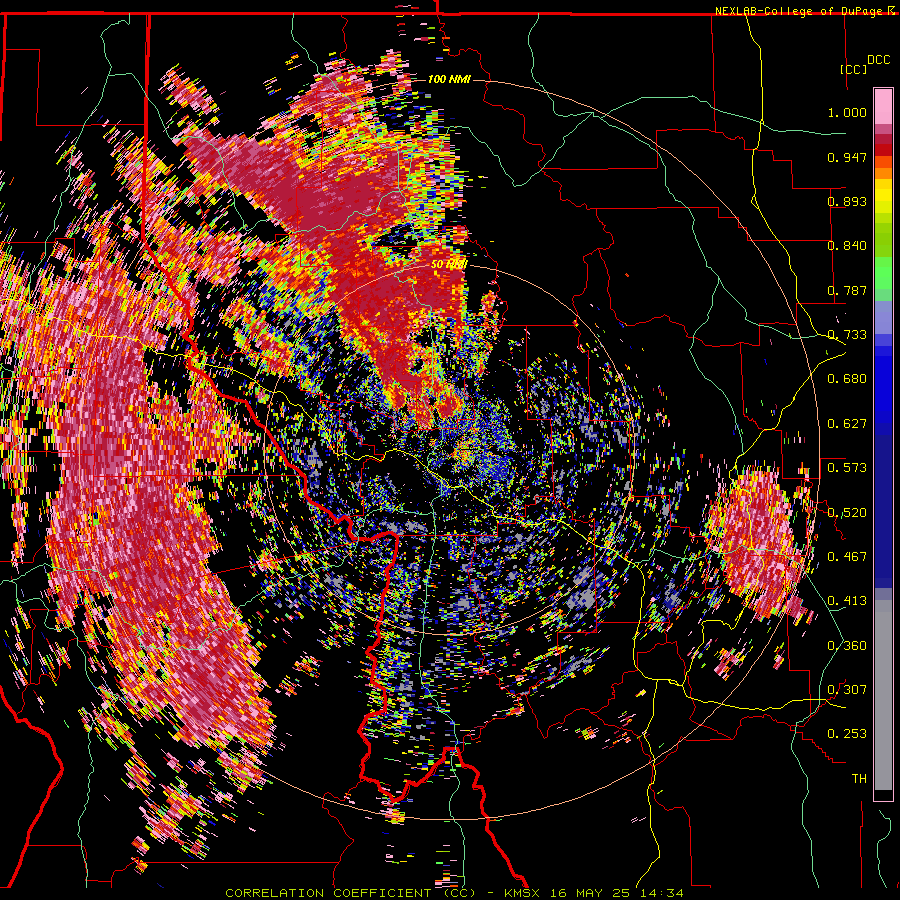Image resolution: width=900 pixels, height=900 pixels.
Task: Select the 0.733 legend value
Action: (x=847, y=335)
